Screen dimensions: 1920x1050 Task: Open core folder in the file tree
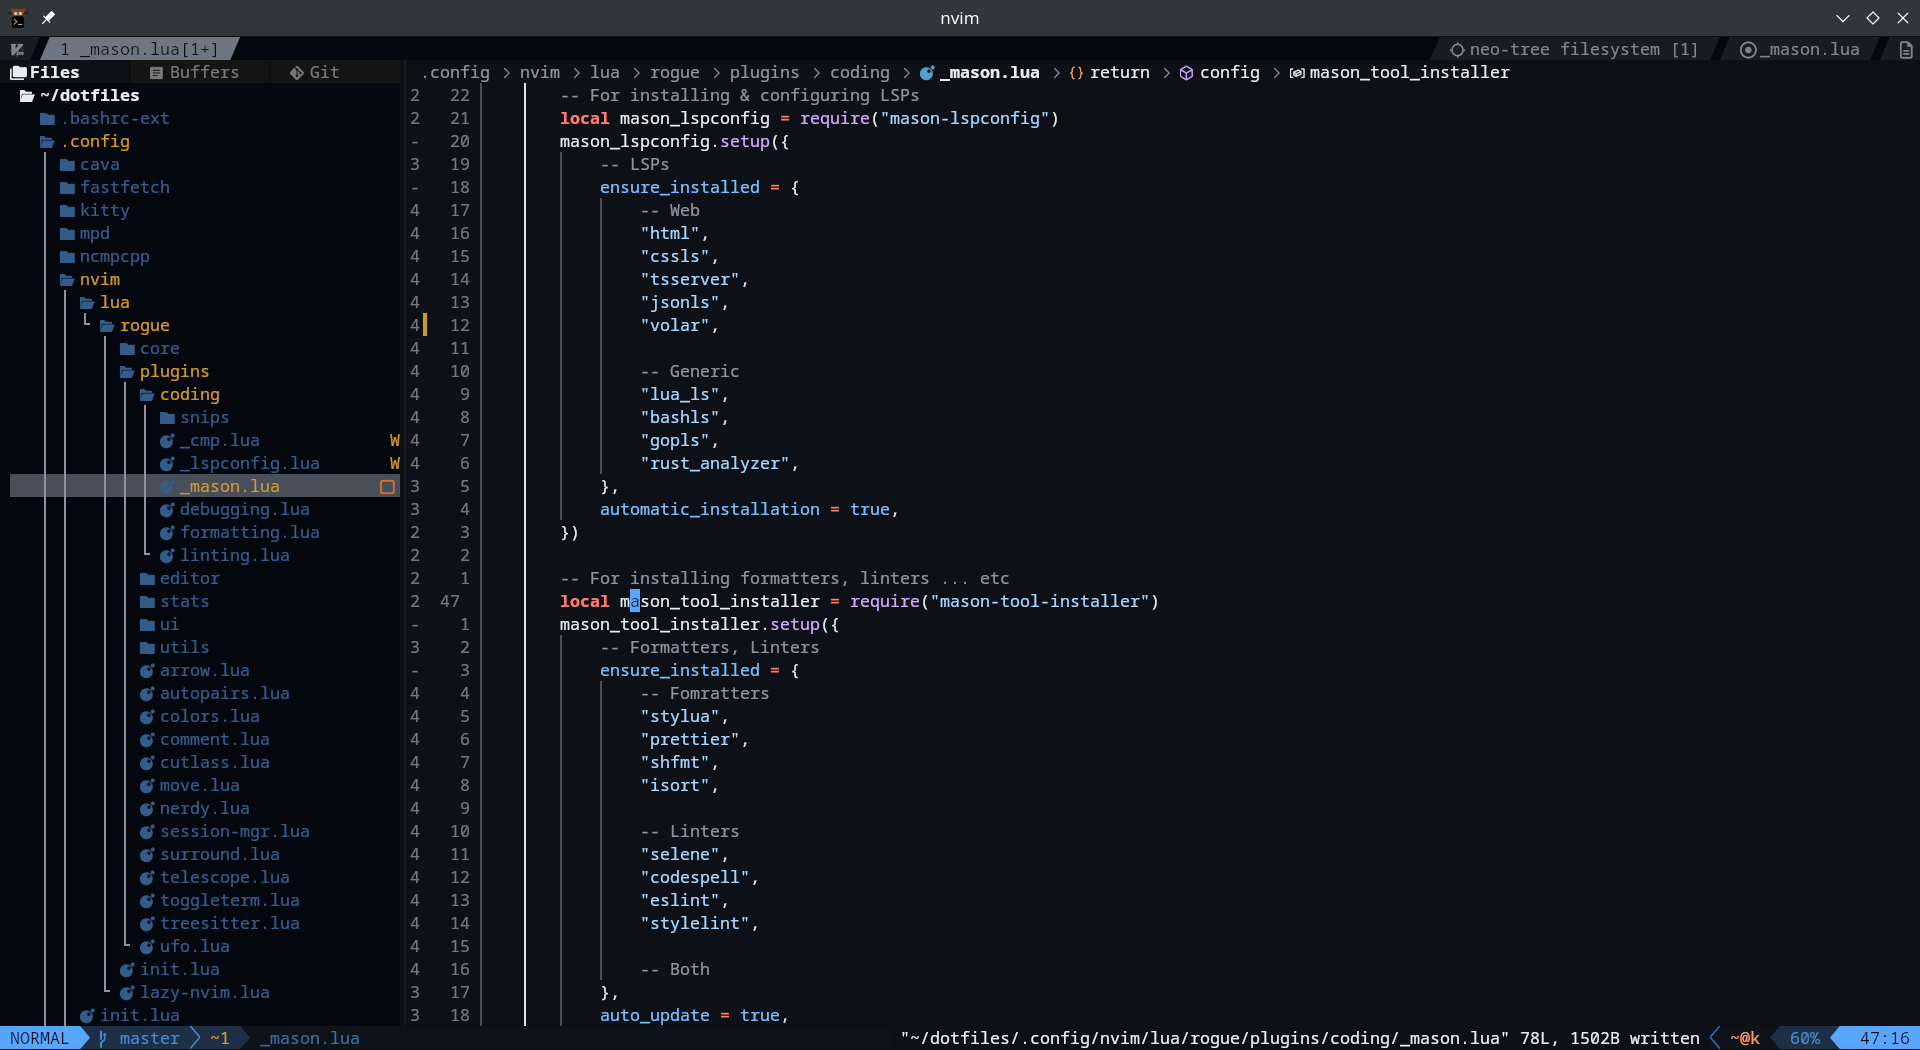[160, 349]
